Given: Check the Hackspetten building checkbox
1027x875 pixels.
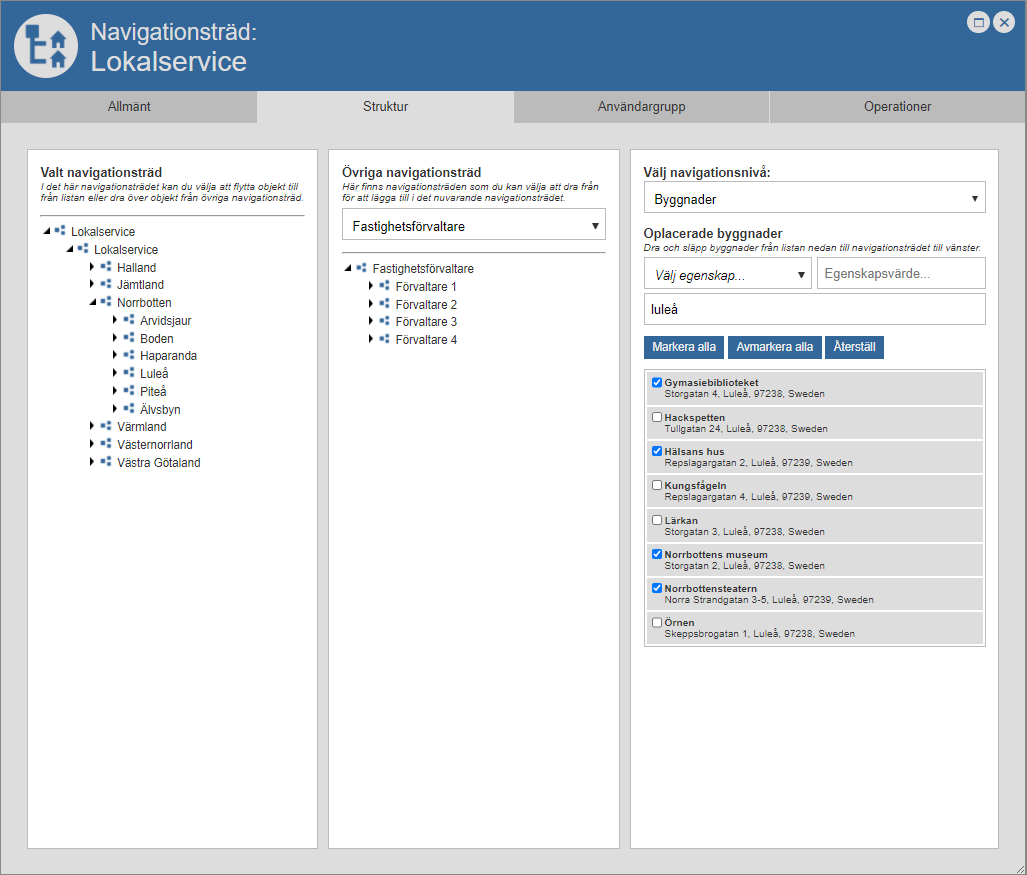Looking at the screenshot, I should [x=657, y=417].
